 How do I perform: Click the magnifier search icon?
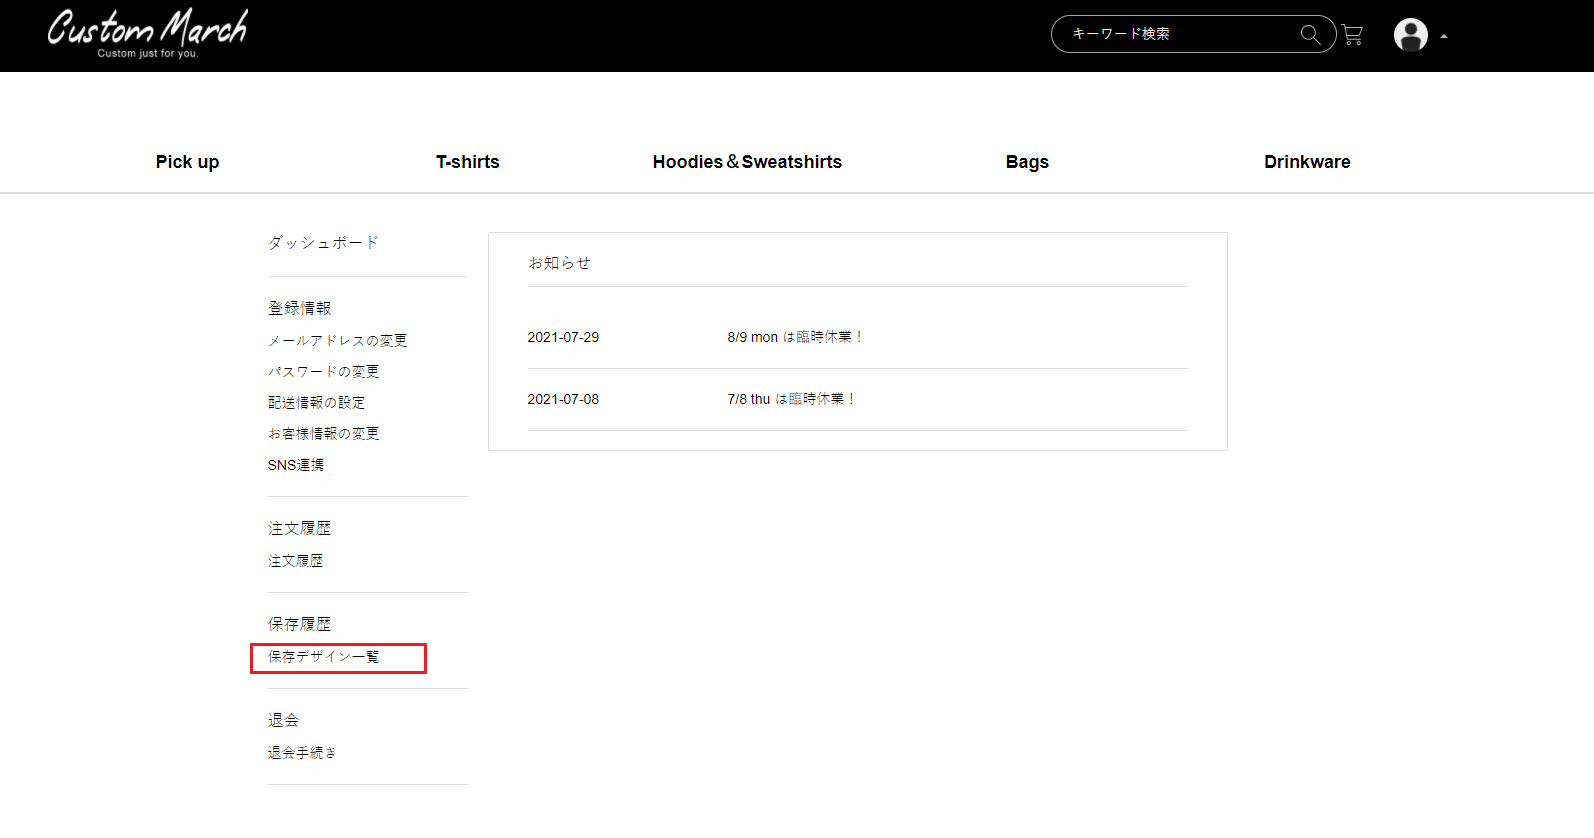(1310, 35)
